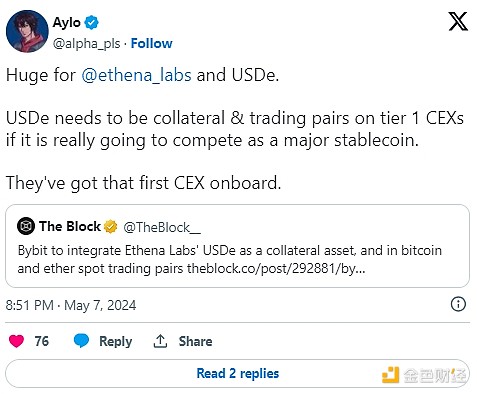Open the 8:51 PM May 7, 2024 timestamp
477x394 pixels.
(x=71, y=305)
